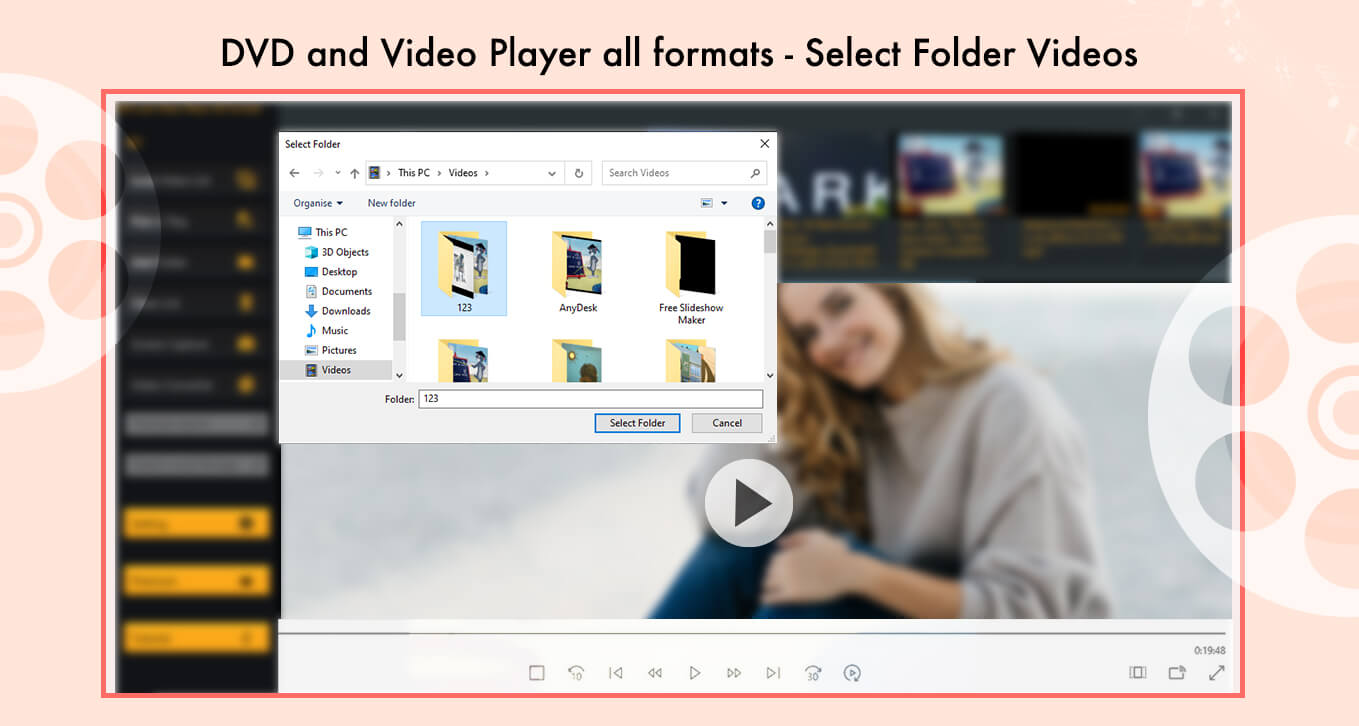Click the search magnifier icon
Image resolution: width=1359 pixels, height=726 pixels.
point(755,173)
